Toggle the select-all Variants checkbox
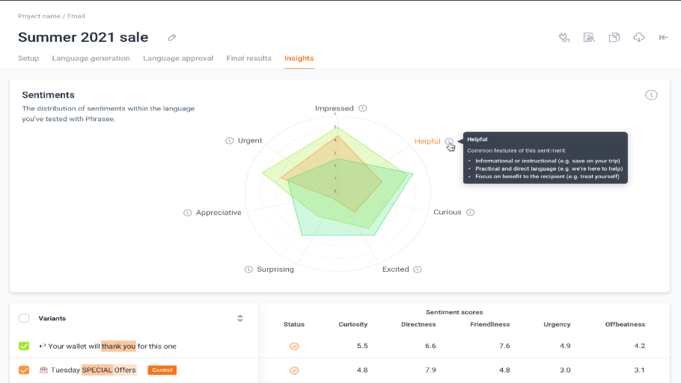This screenshot has height=383, width=681. 24,318
